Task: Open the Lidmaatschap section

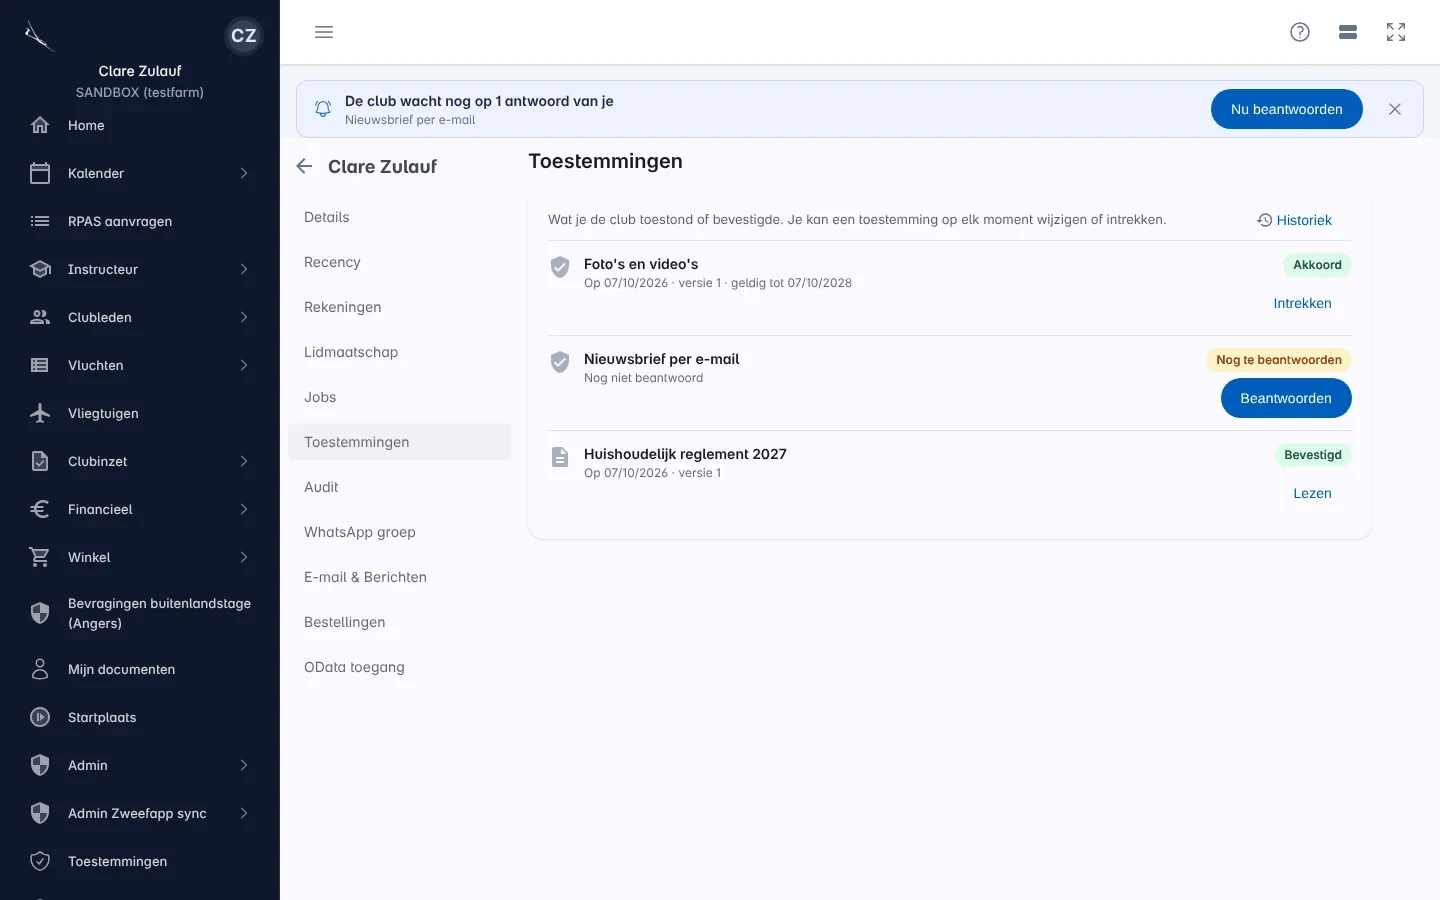Action: click(399, 352)
